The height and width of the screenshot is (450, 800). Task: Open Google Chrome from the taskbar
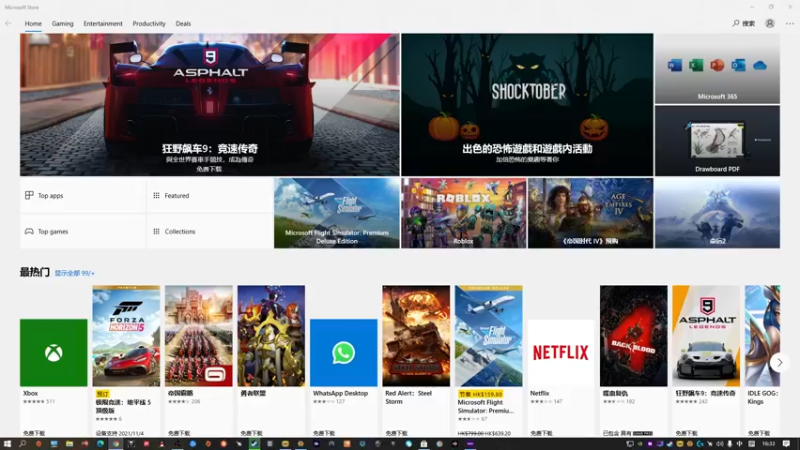point(115,444)
